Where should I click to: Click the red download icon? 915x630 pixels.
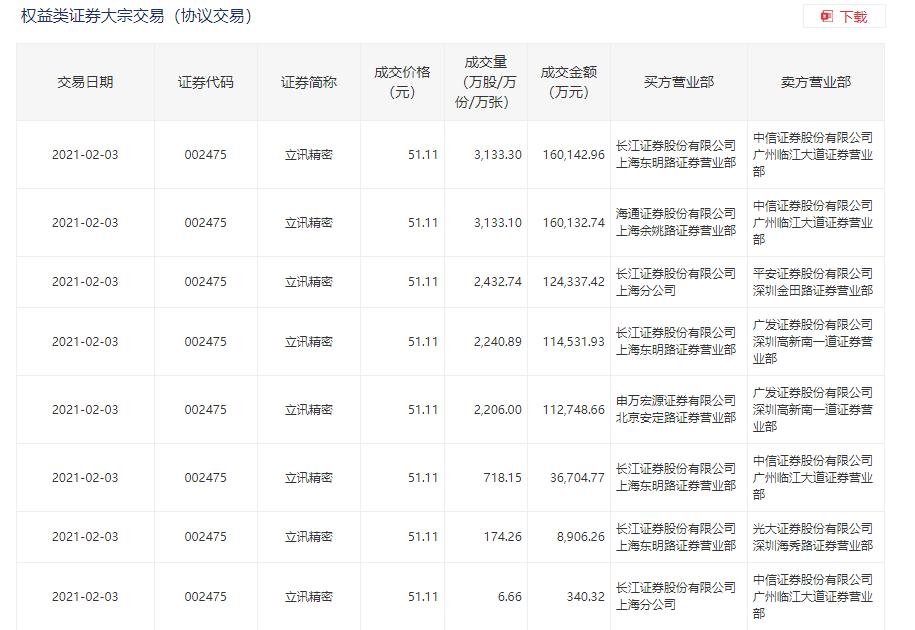pyautogui.click(x=827, y=17)
